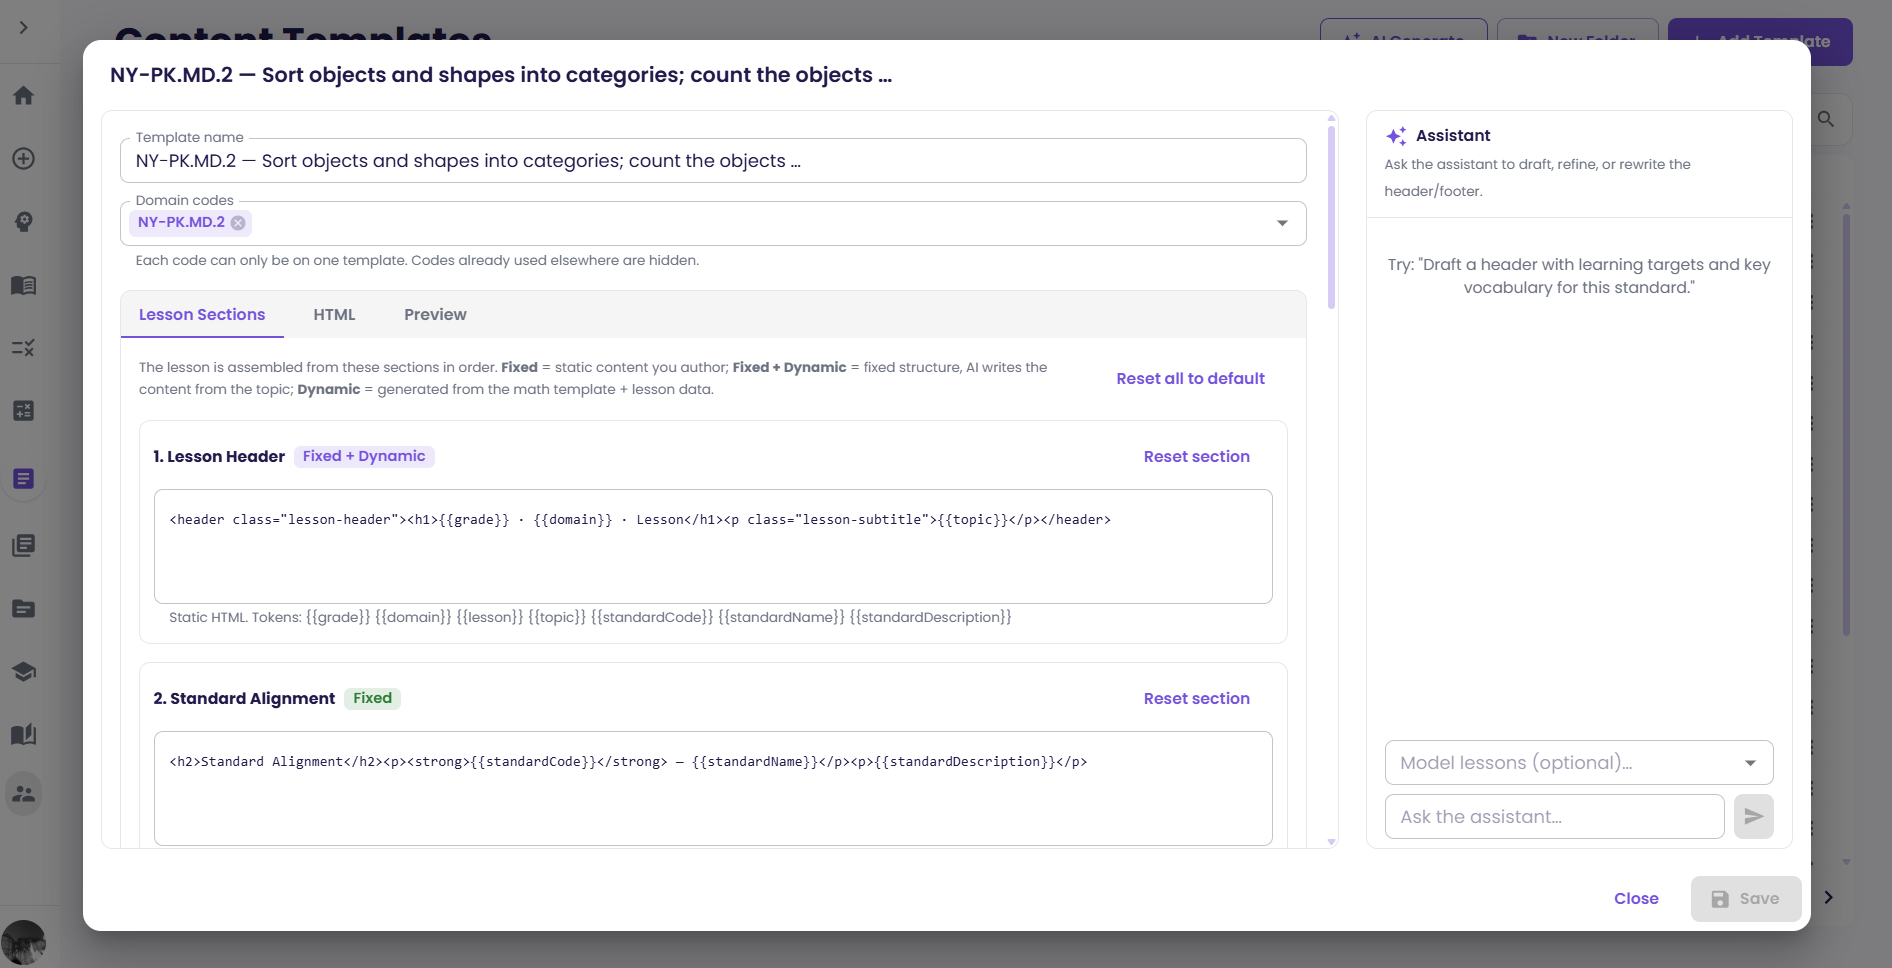Click the Lesson Header HTML textarea

713,546
